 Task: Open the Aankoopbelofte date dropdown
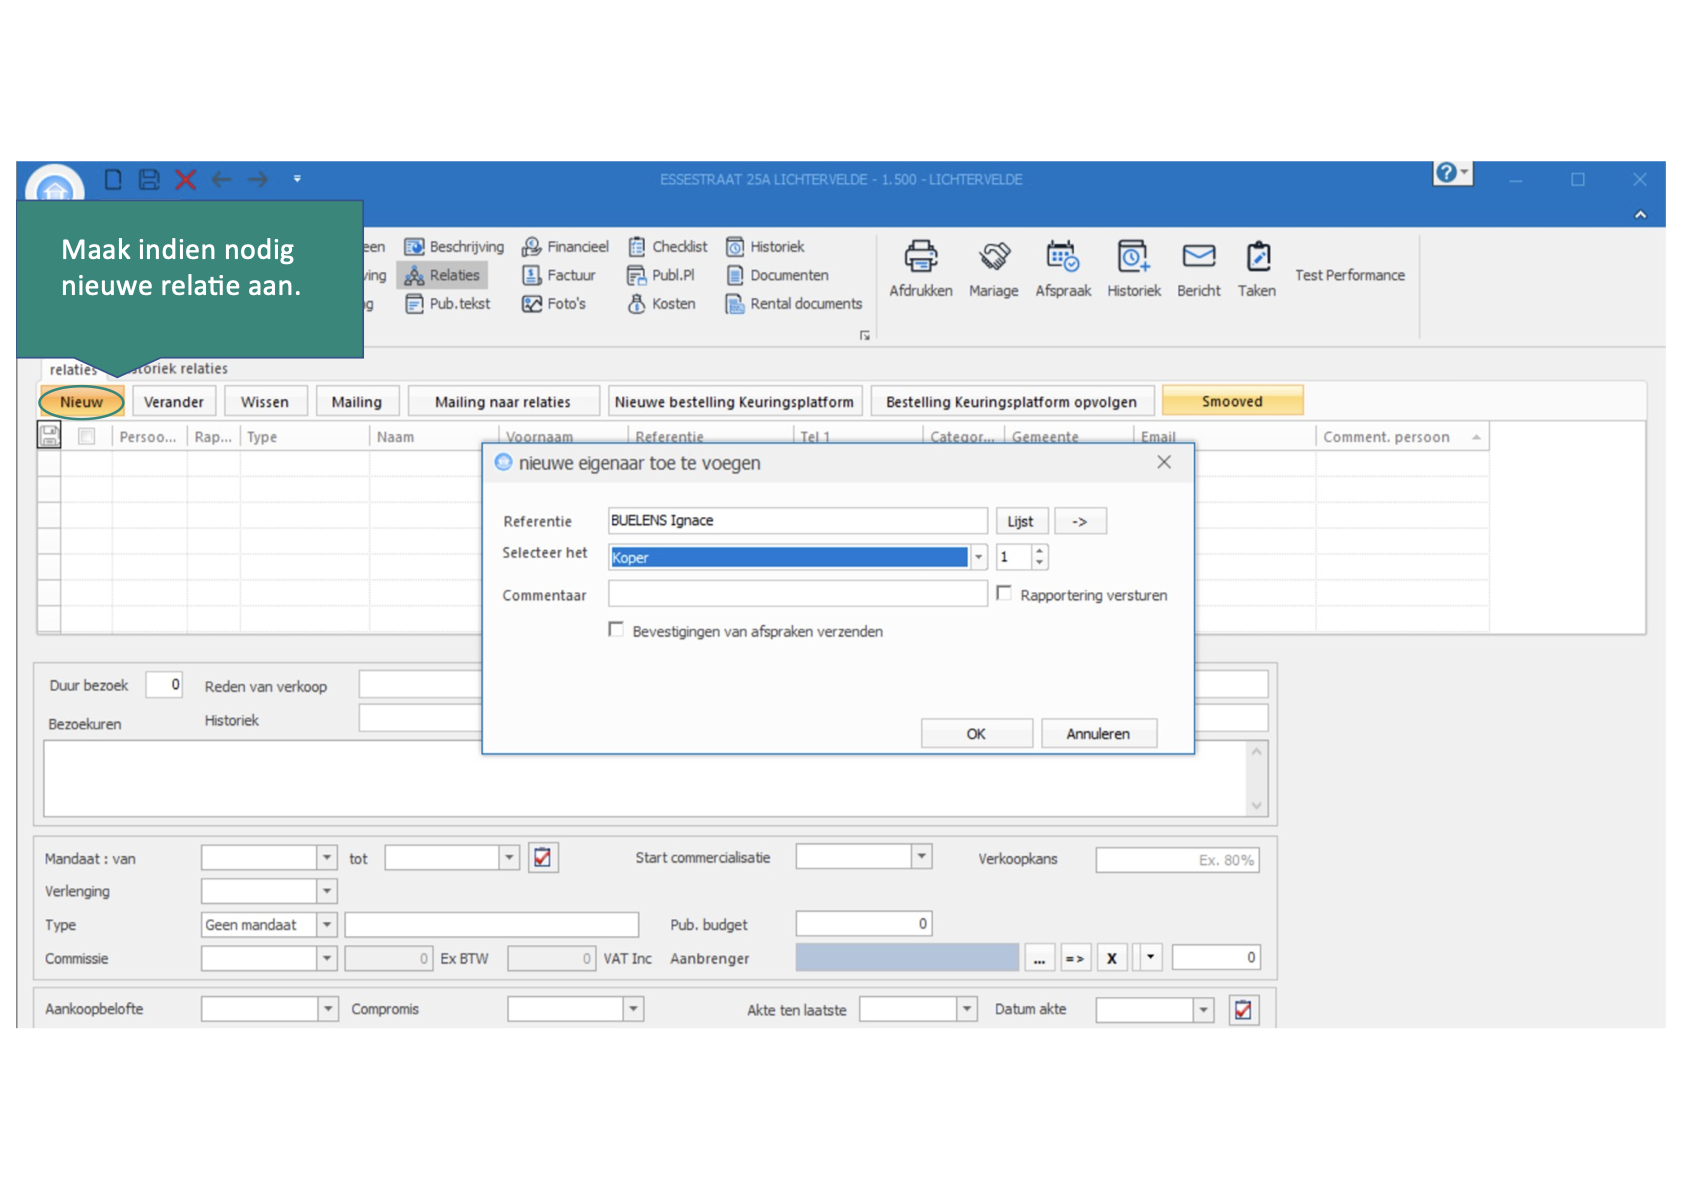[327, 1009]
